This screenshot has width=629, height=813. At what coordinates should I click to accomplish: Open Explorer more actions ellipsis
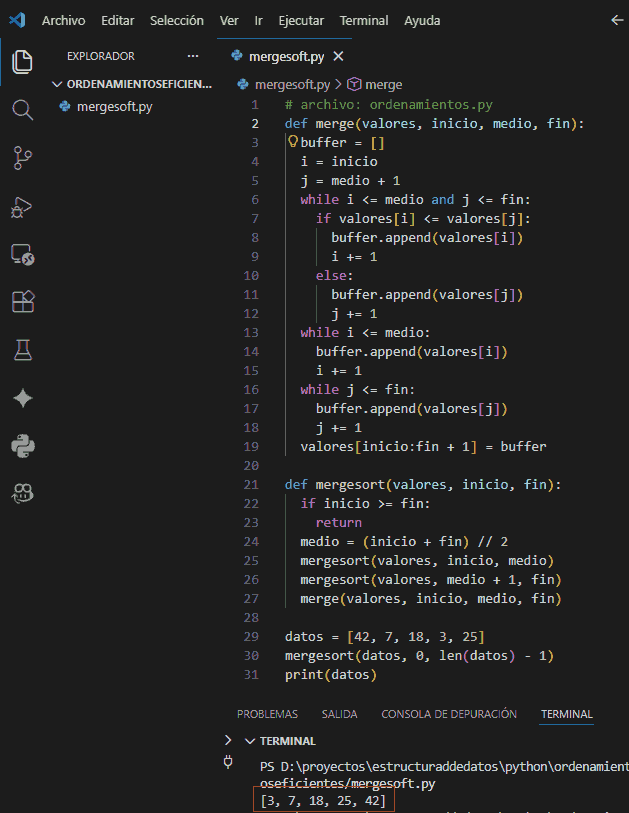click(x=193, y=56)
